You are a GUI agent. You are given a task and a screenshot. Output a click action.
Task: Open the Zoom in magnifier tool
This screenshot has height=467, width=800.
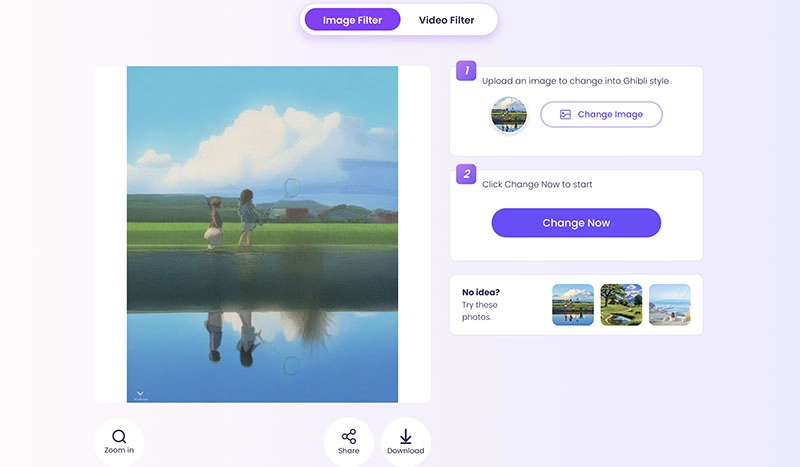[119, 442]
